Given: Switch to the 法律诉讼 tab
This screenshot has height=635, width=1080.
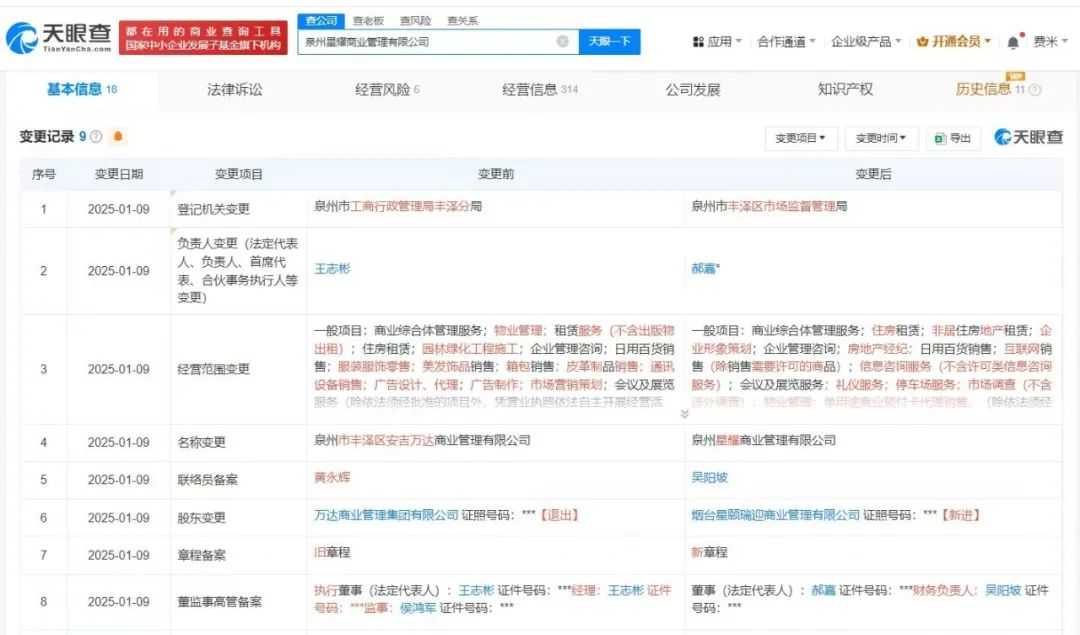Looking at the screenshot, I should 235,90.
